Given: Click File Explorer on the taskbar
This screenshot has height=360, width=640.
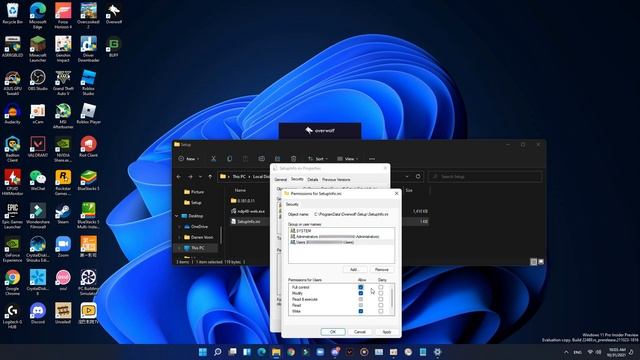Looking at the screenshot, I should point(276,352).
